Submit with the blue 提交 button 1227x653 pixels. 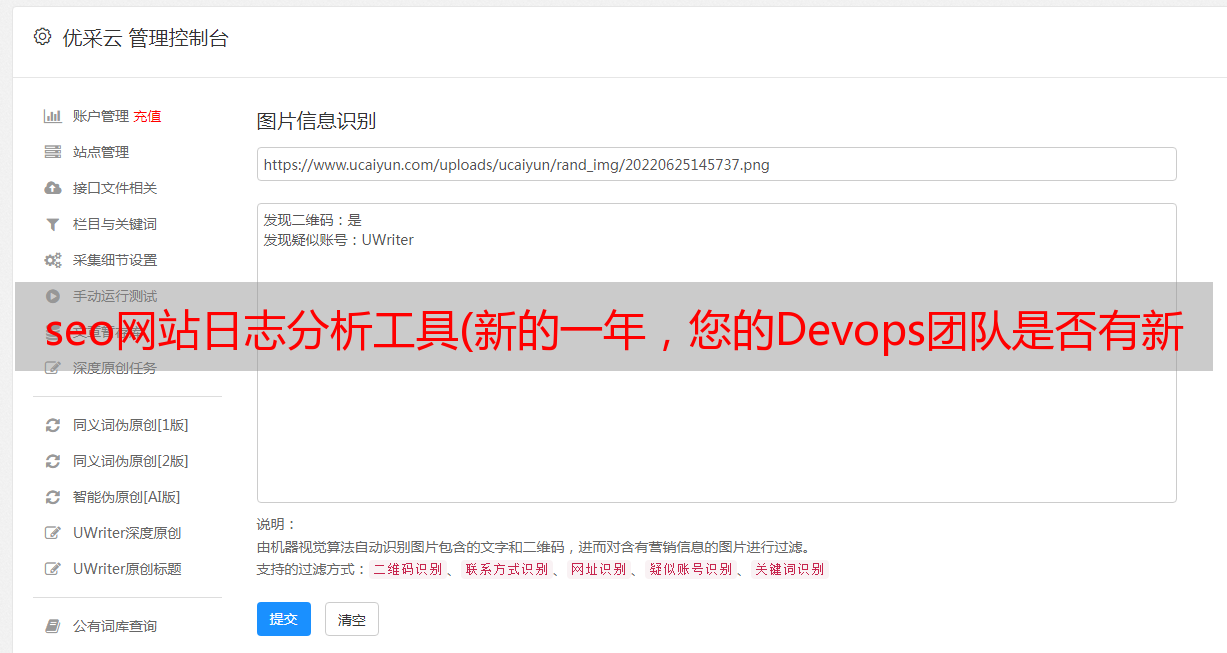[x=284, y=619]
